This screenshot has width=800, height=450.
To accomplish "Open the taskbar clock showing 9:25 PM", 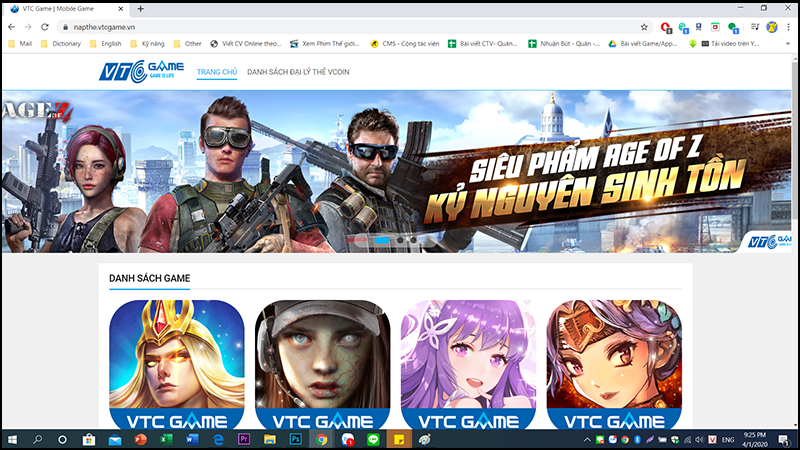I will 755,439.
